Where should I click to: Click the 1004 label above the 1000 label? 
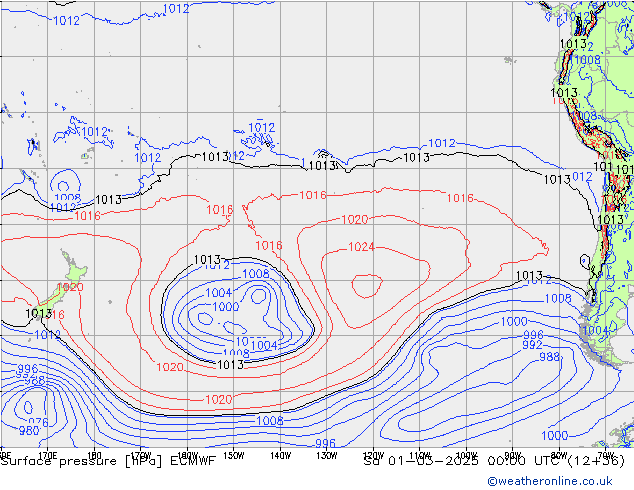click(219, 292)
